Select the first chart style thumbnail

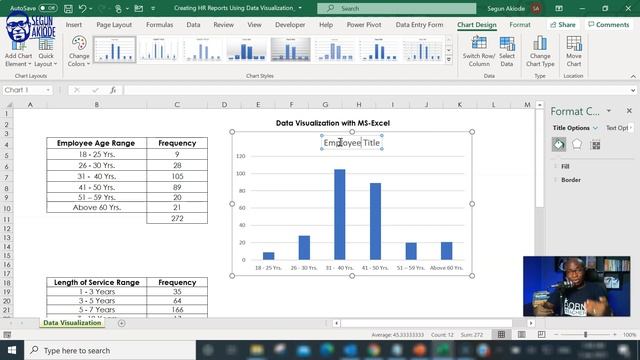click(x=115, y=49)
